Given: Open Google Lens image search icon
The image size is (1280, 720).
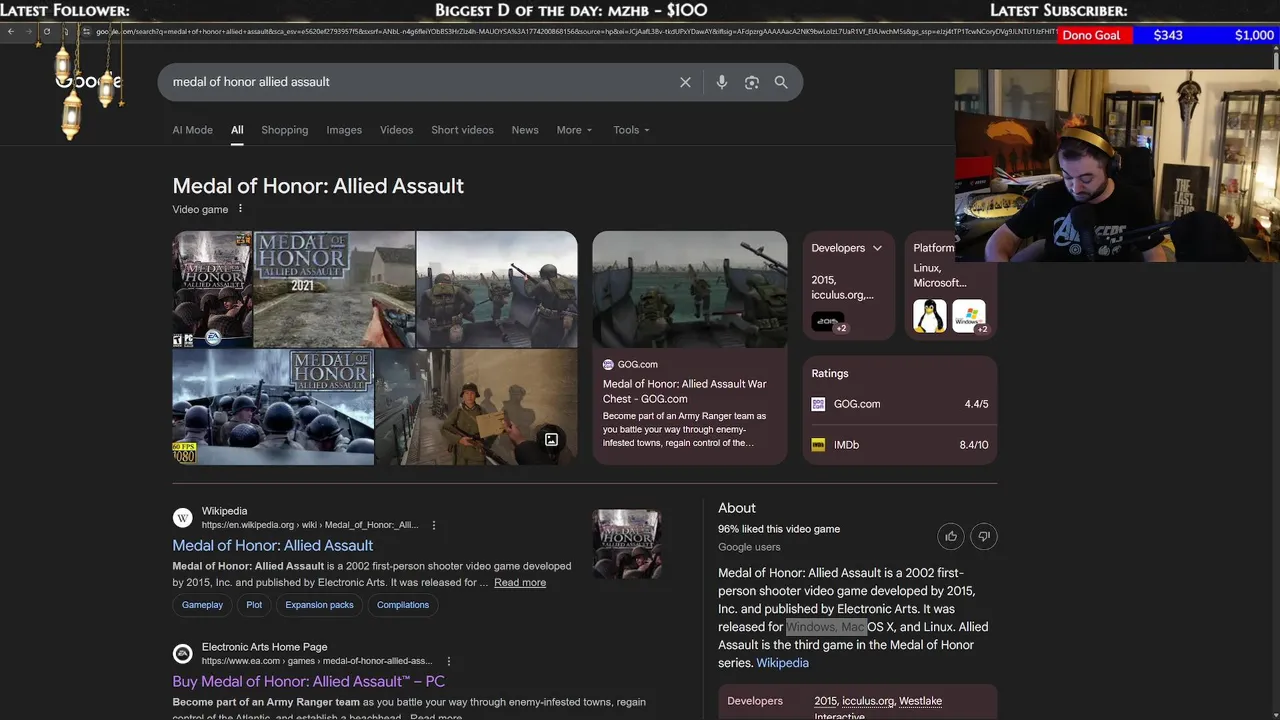Looking at the screenshot, I should [752, 82].
